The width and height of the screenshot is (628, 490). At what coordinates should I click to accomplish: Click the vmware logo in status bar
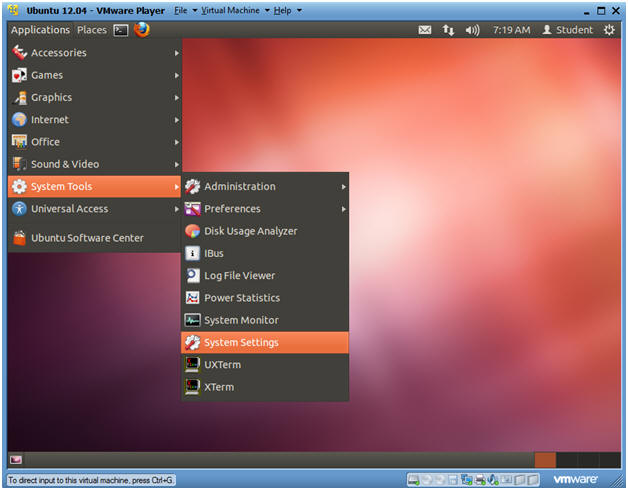tap(575, 479)
